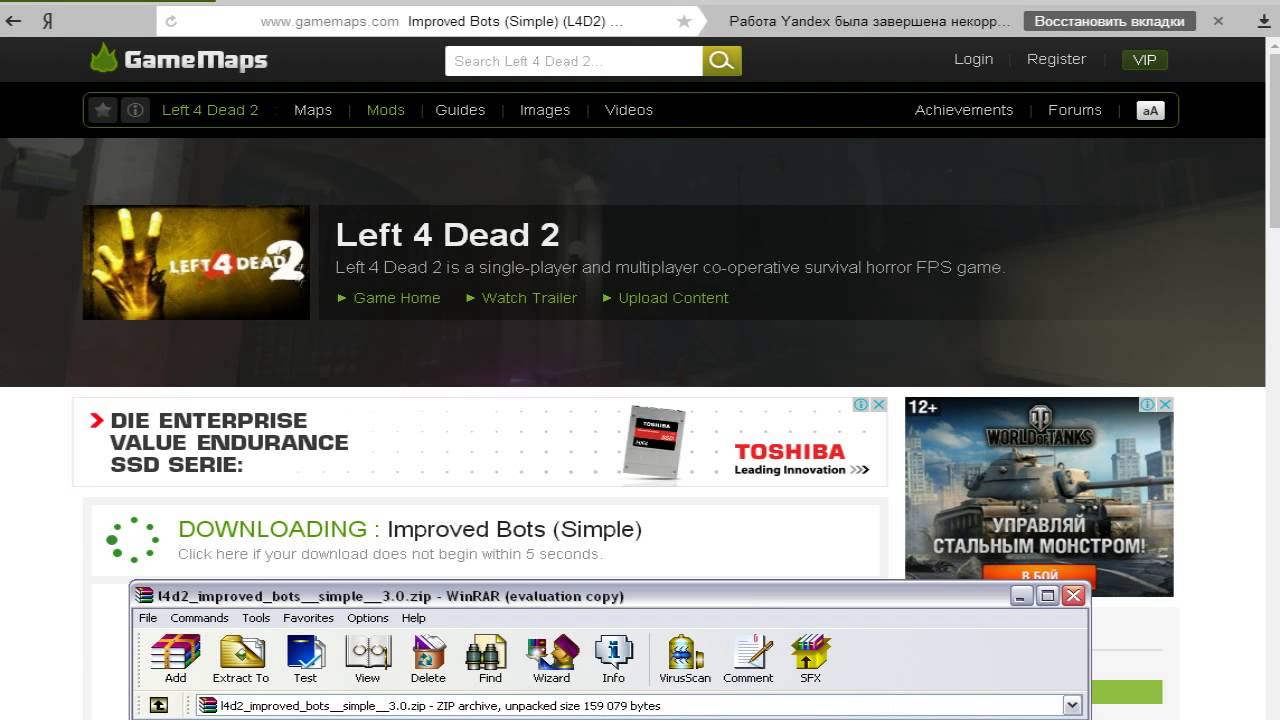The height and width of the screenshot is (720, 1280).
Task: Bookmark page with address bar star
Action: pyautogui.click(x=684, y=21)
